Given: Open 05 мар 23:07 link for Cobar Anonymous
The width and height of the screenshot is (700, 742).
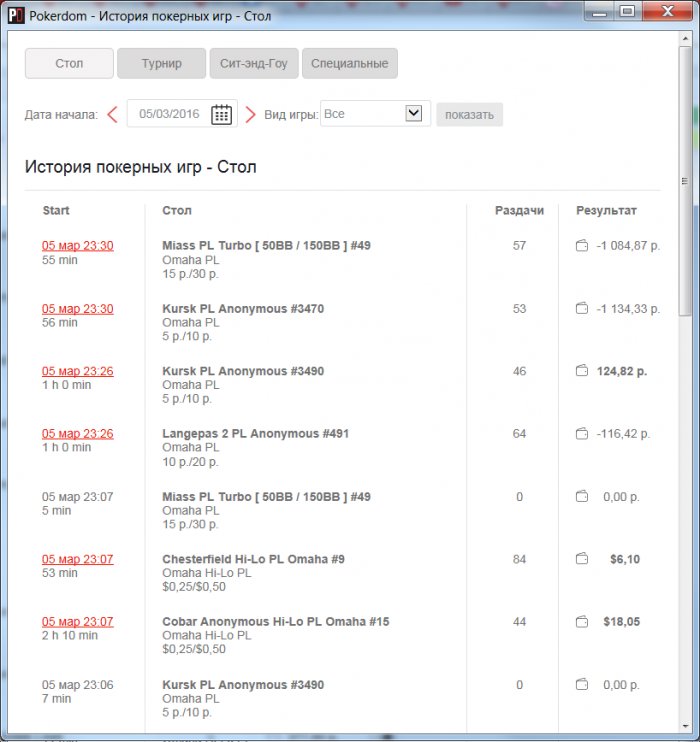Looking at the screenshot, I should [78, 621].
